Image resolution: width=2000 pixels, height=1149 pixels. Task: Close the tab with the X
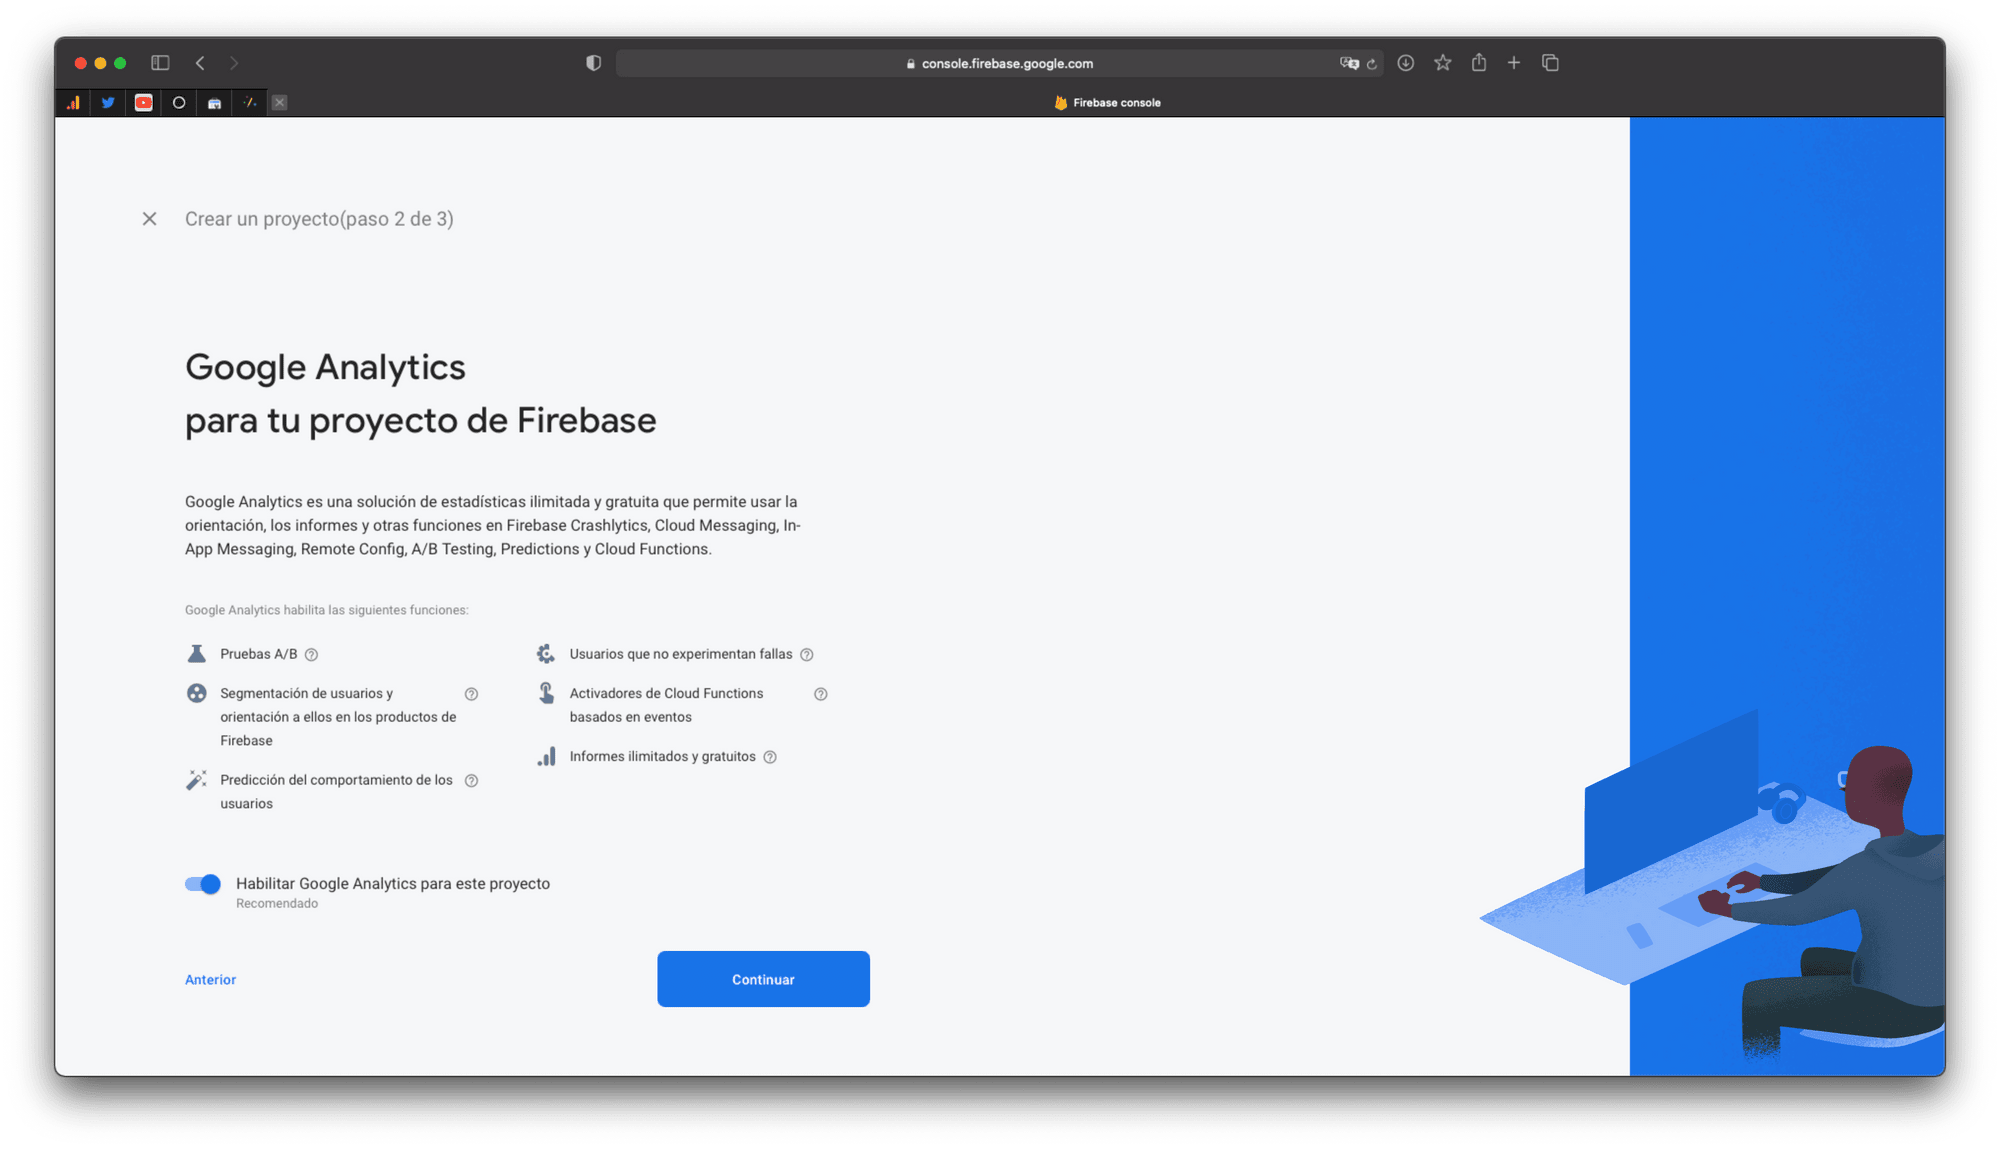click(280, 102)
